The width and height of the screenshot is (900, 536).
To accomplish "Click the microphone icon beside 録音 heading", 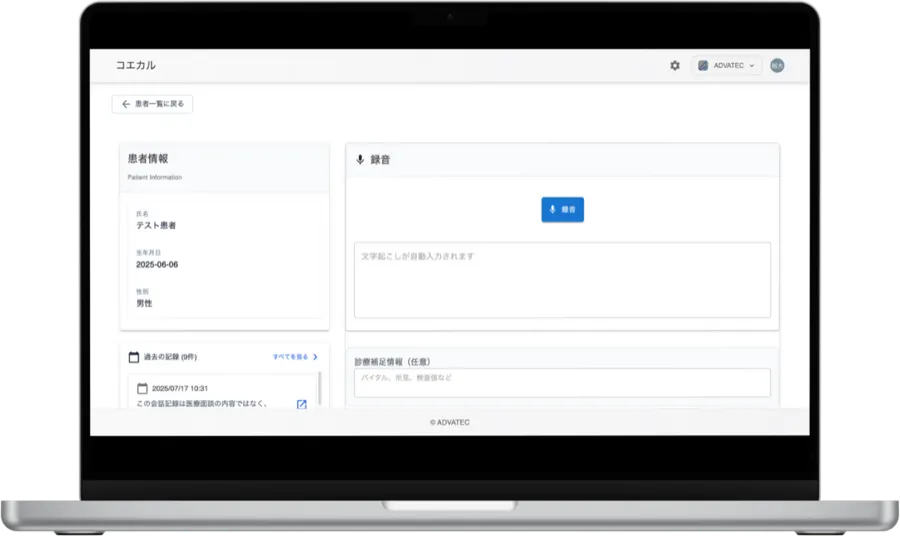I will pos(360,159).
